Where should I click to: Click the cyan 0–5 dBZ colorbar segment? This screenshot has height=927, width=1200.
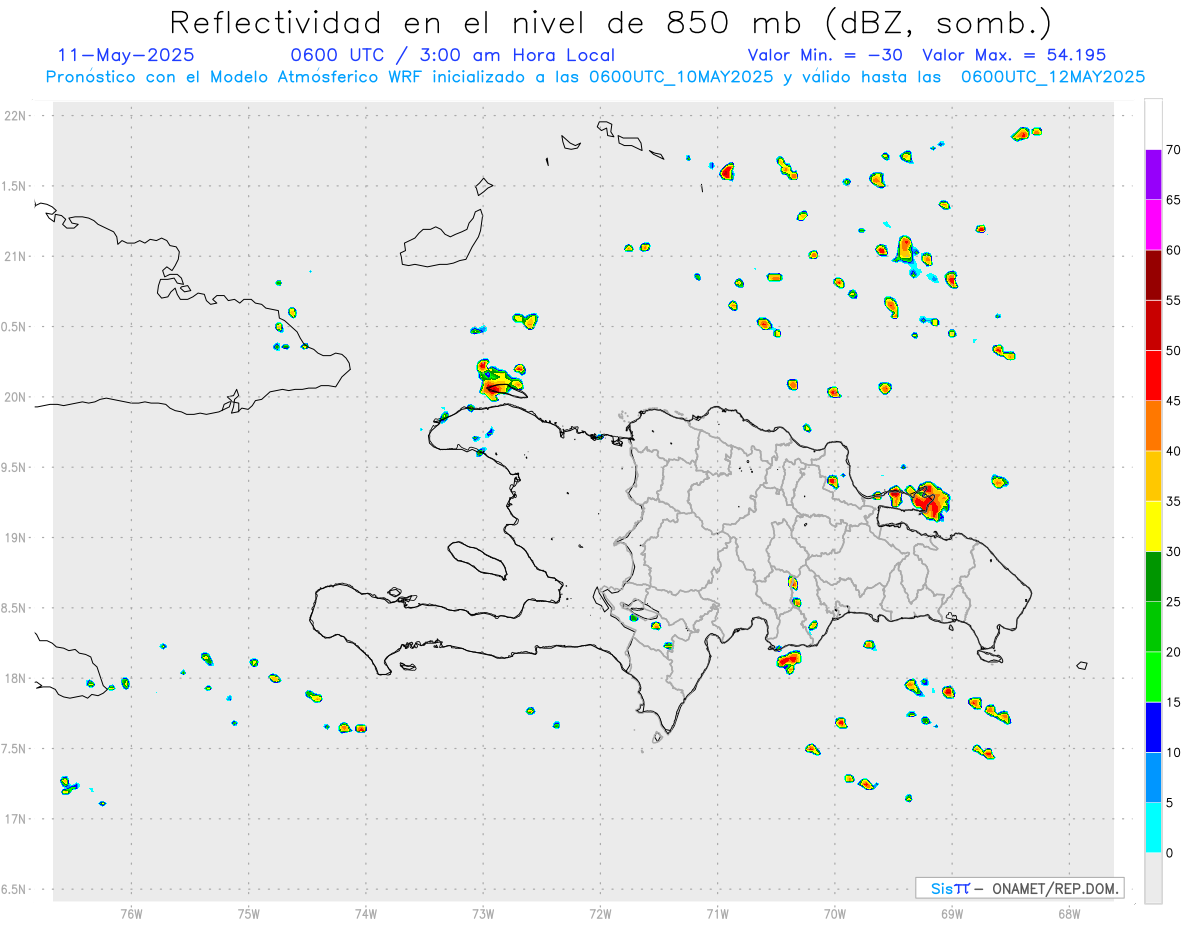coord(1153,828)
